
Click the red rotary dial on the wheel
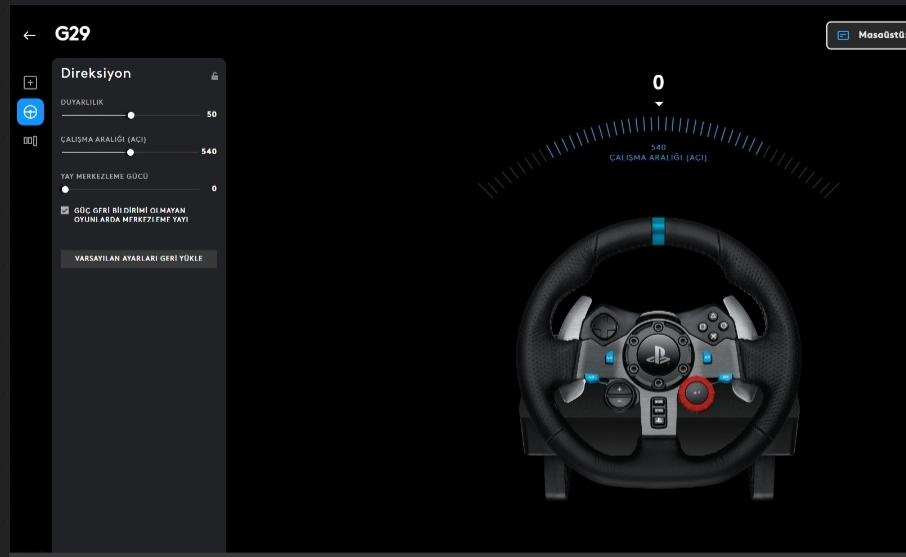pyautogui.click(x=696, y=393)
